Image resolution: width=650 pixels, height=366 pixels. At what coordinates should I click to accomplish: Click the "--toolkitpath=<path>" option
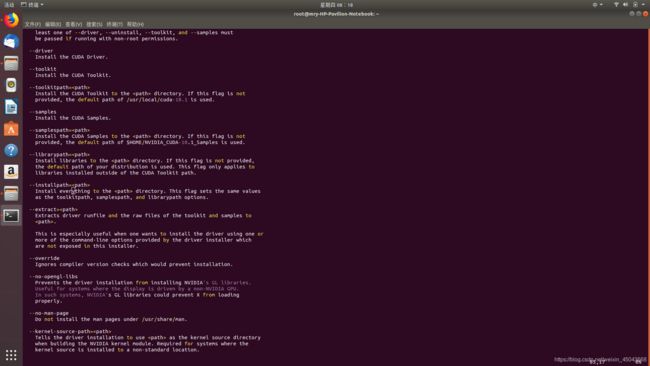coord(59,87)
